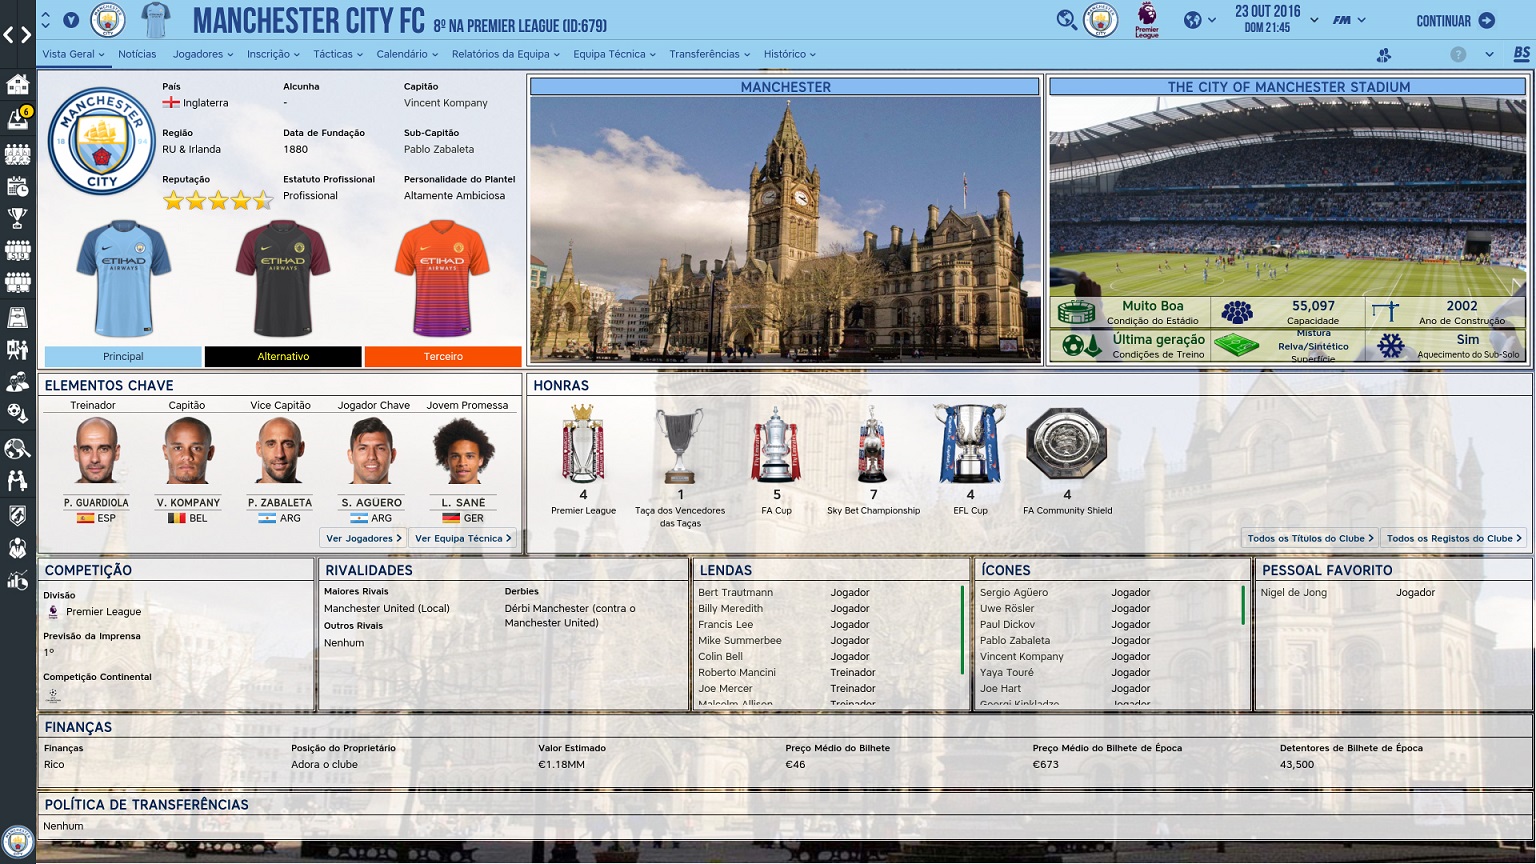Open the Tácticas menu
1536x864 pixels.
[x=337, y=54]
